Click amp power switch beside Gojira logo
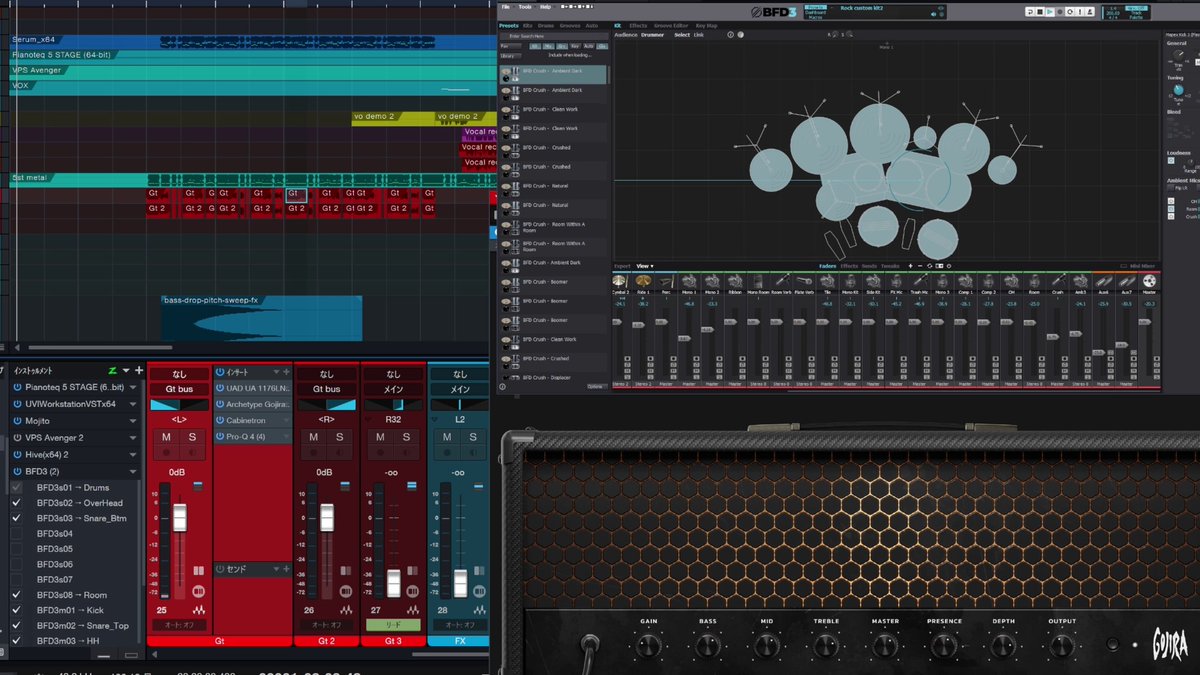This screenshot has height=675, width=1200. click(1111, 645)
